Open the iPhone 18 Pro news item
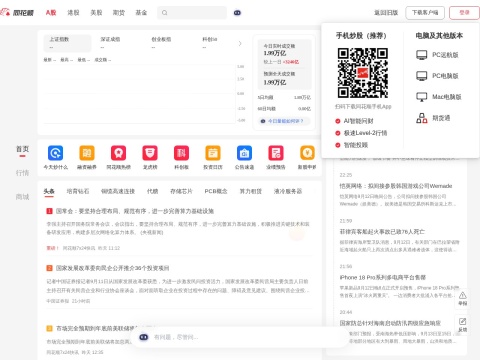 click(x=383, y=277)
